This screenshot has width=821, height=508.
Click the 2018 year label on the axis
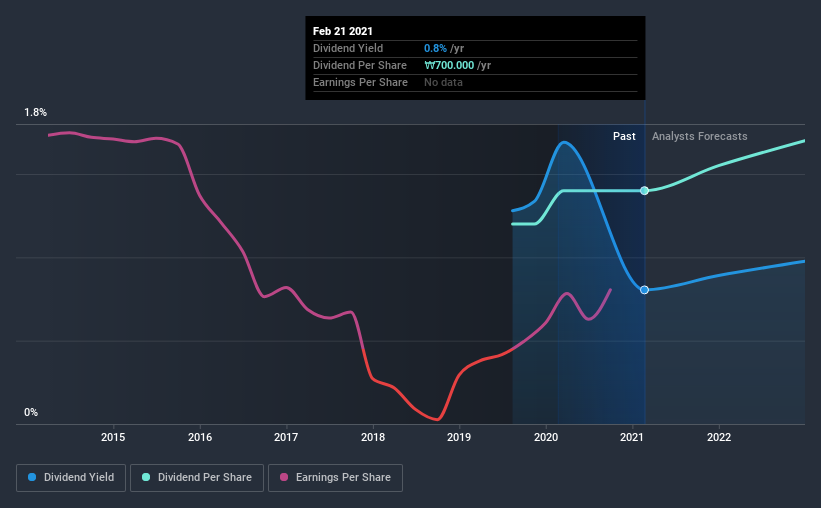(373, 437)
